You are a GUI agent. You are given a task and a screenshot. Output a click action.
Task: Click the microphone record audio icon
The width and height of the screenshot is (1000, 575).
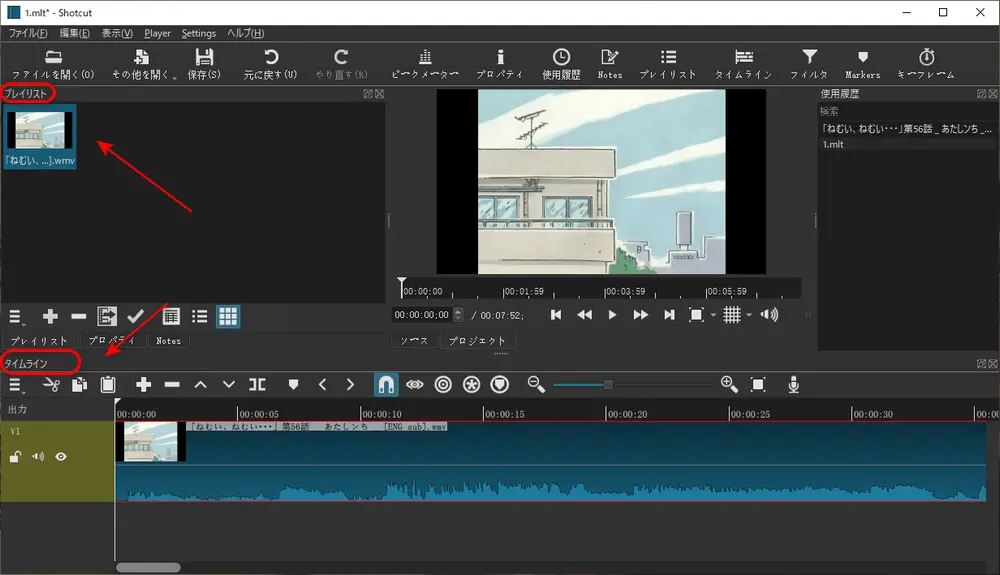coord(793,385)
